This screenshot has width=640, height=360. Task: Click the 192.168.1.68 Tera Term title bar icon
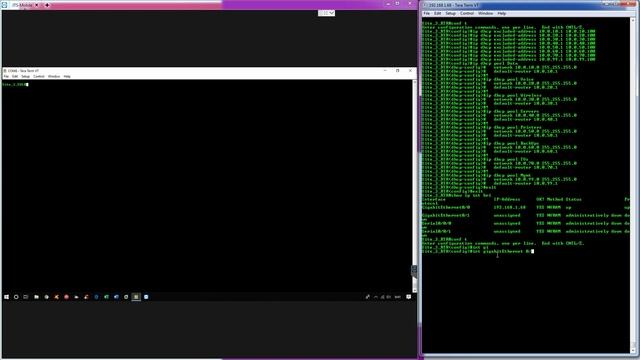tap(425, 5)
